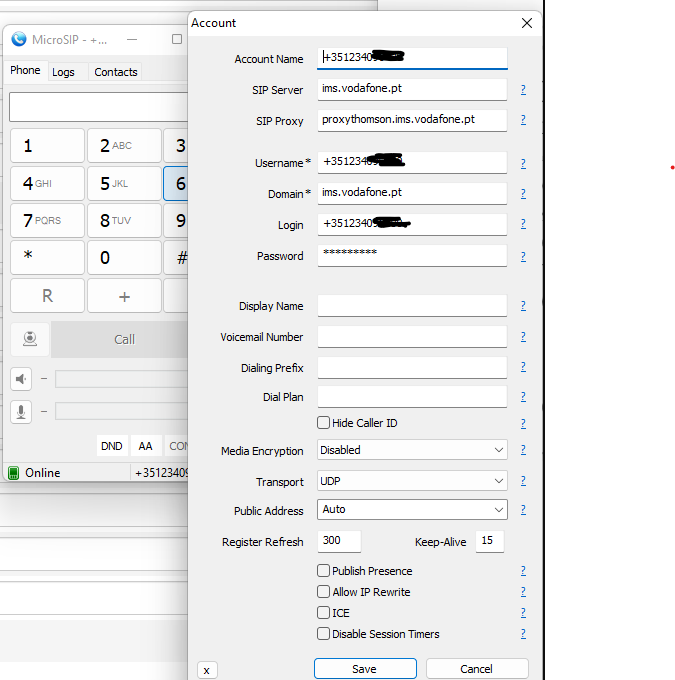Mute the speaker volume icon
The width and height of the screenshot is (675, 680).
[x=21, y=379]
